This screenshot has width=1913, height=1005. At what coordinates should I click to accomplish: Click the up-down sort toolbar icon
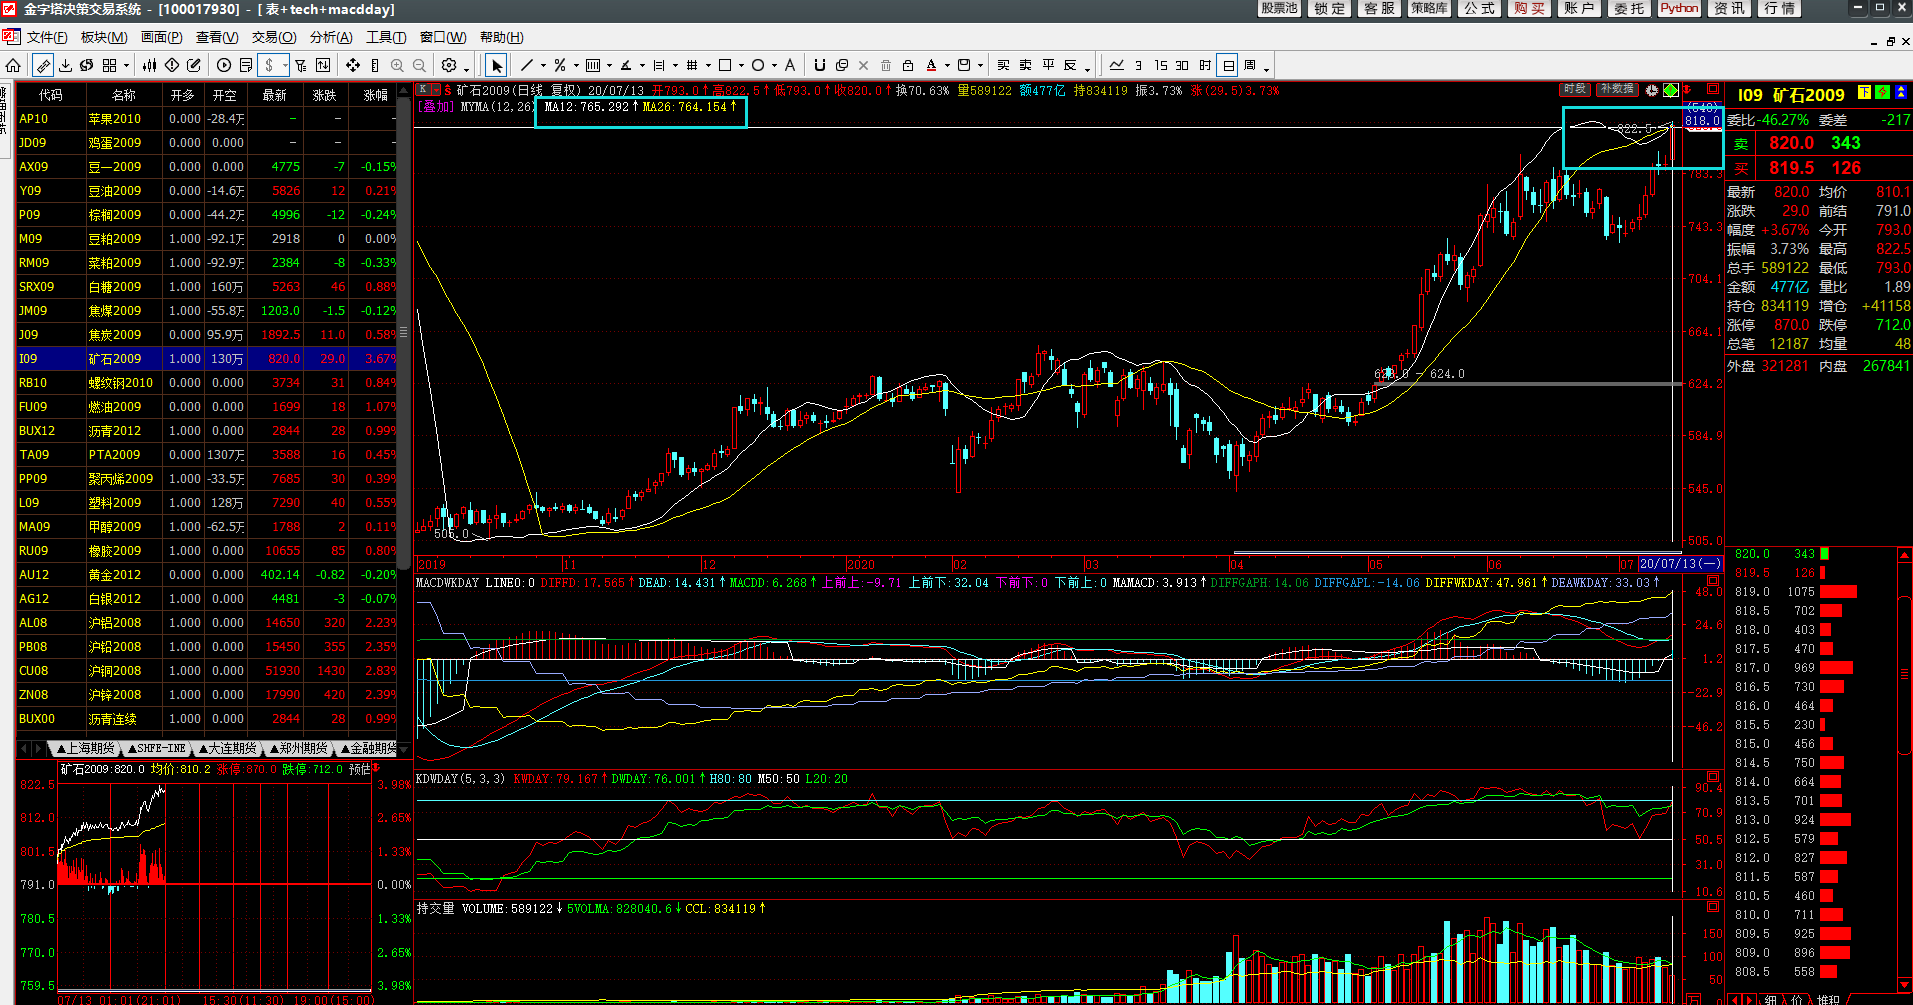click(x=323, y=65)
